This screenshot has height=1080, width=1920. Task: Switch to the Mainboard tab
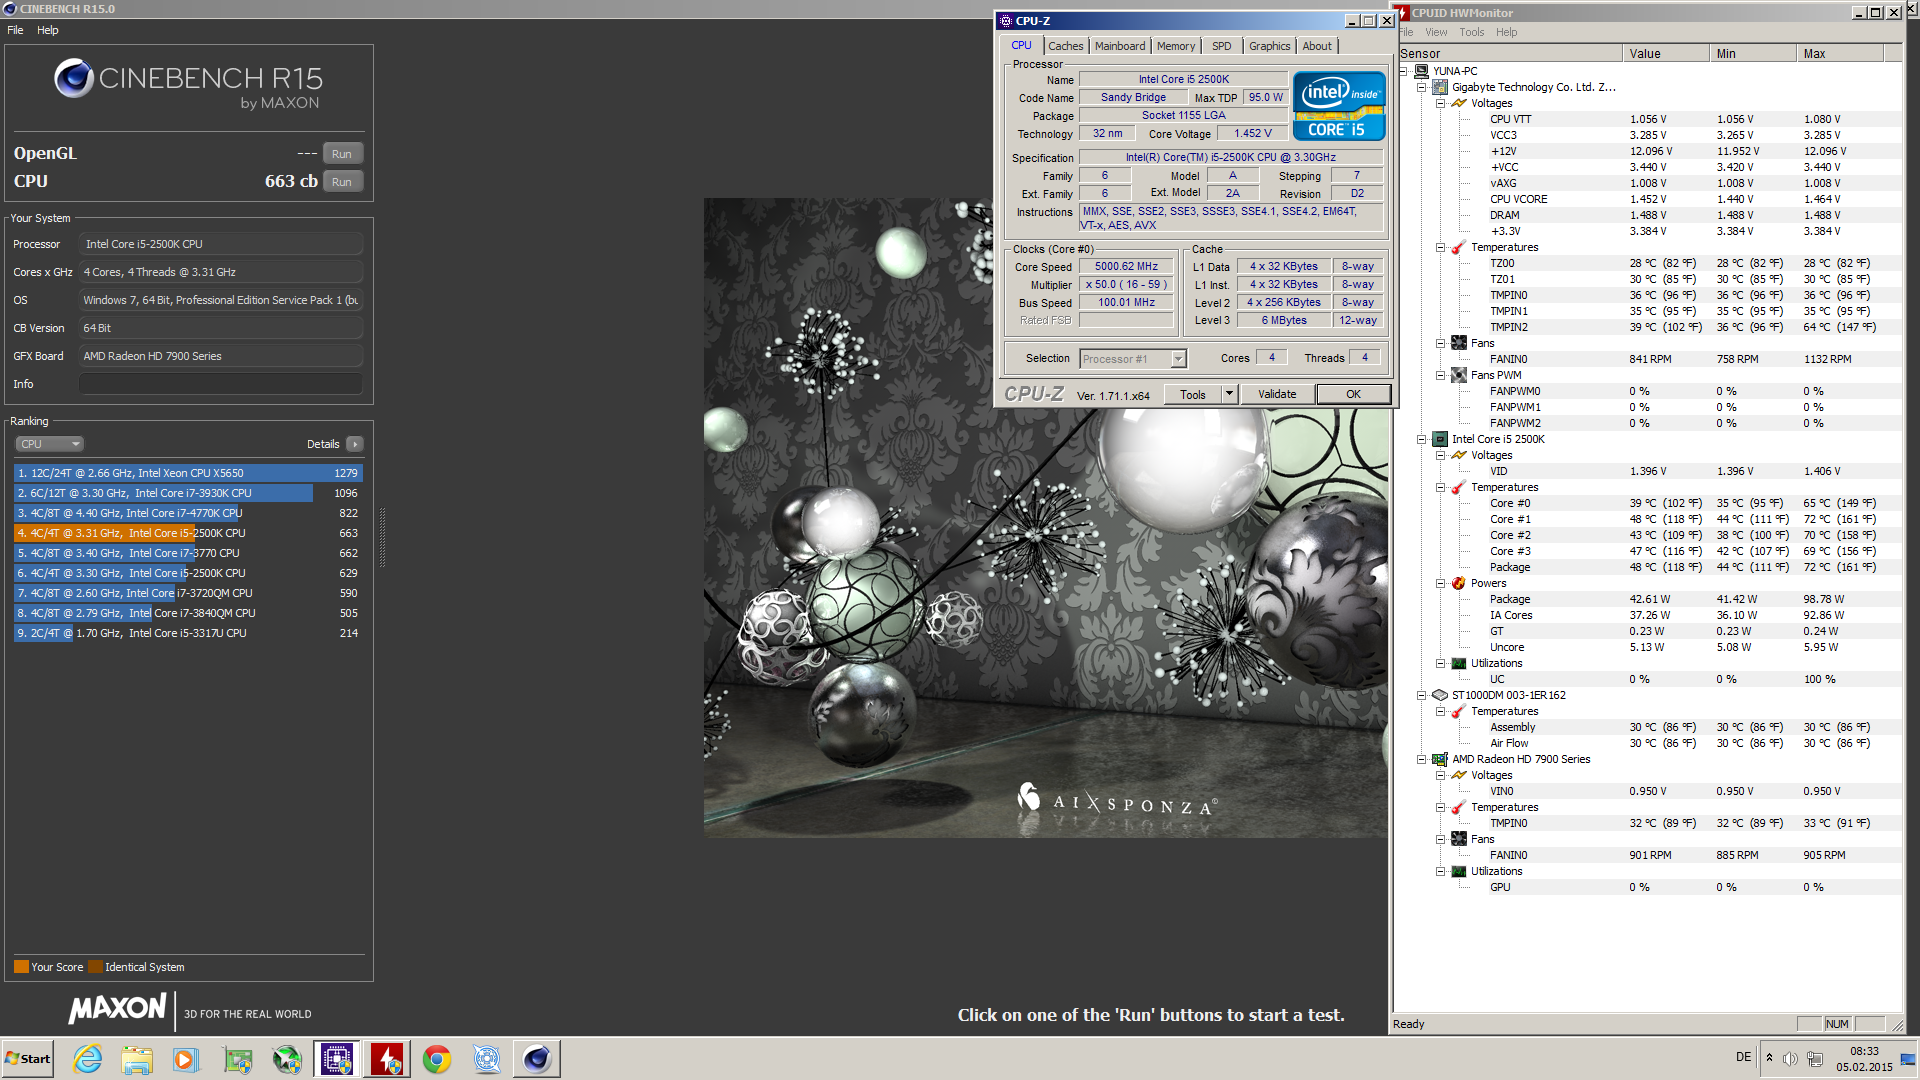1119,46
